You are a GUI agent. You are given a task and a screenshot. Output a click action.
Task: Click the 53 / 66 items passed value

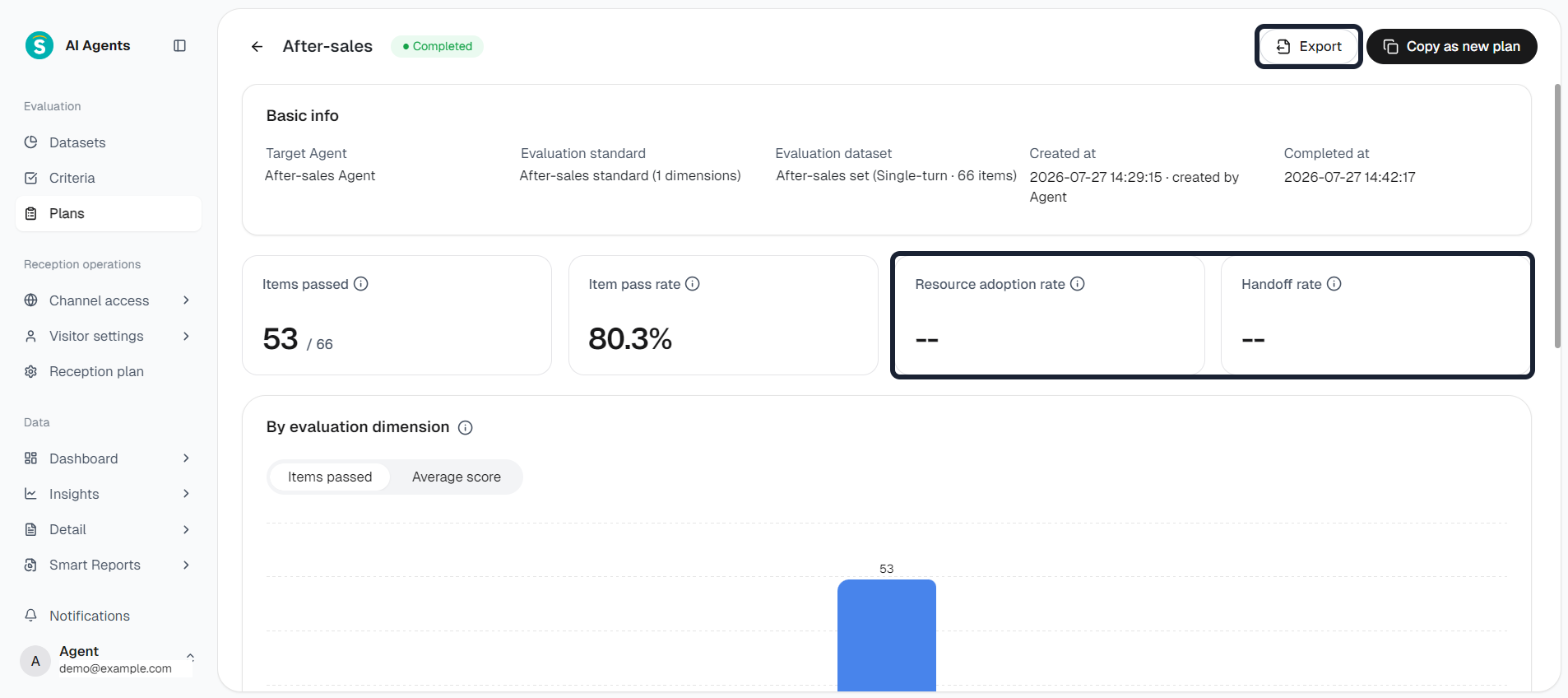297,340
